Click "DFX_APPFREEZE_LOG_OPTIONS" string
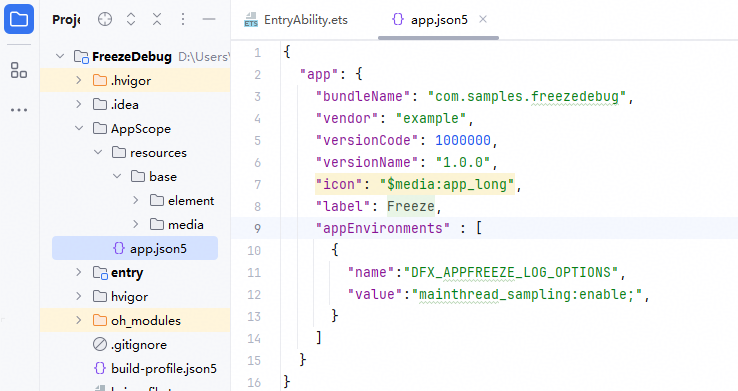The width and height of the screenshot is (738, 391). (511, 272)
